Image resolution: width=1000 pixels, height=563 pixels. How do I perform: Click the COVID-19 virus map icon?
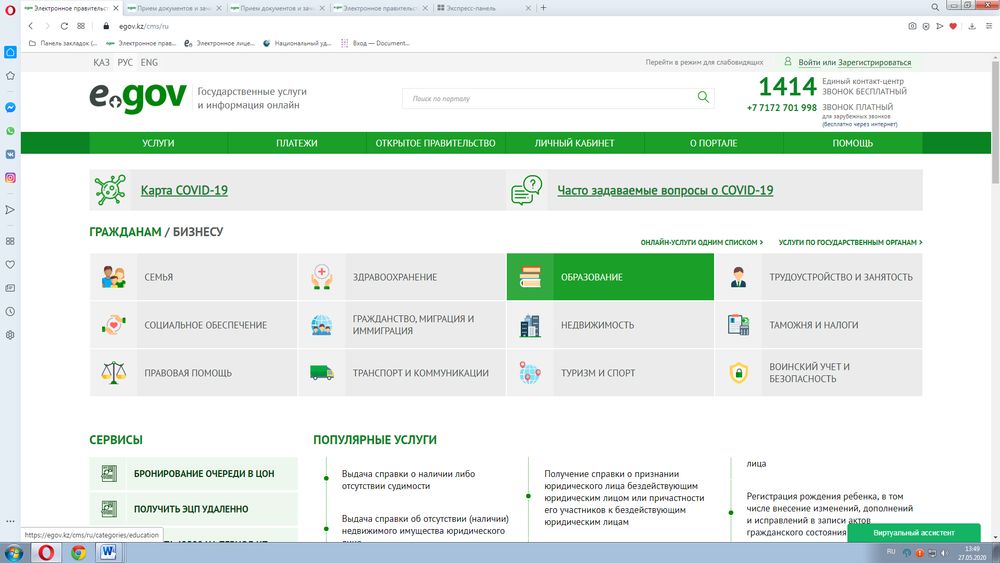(x=109, y=190)
